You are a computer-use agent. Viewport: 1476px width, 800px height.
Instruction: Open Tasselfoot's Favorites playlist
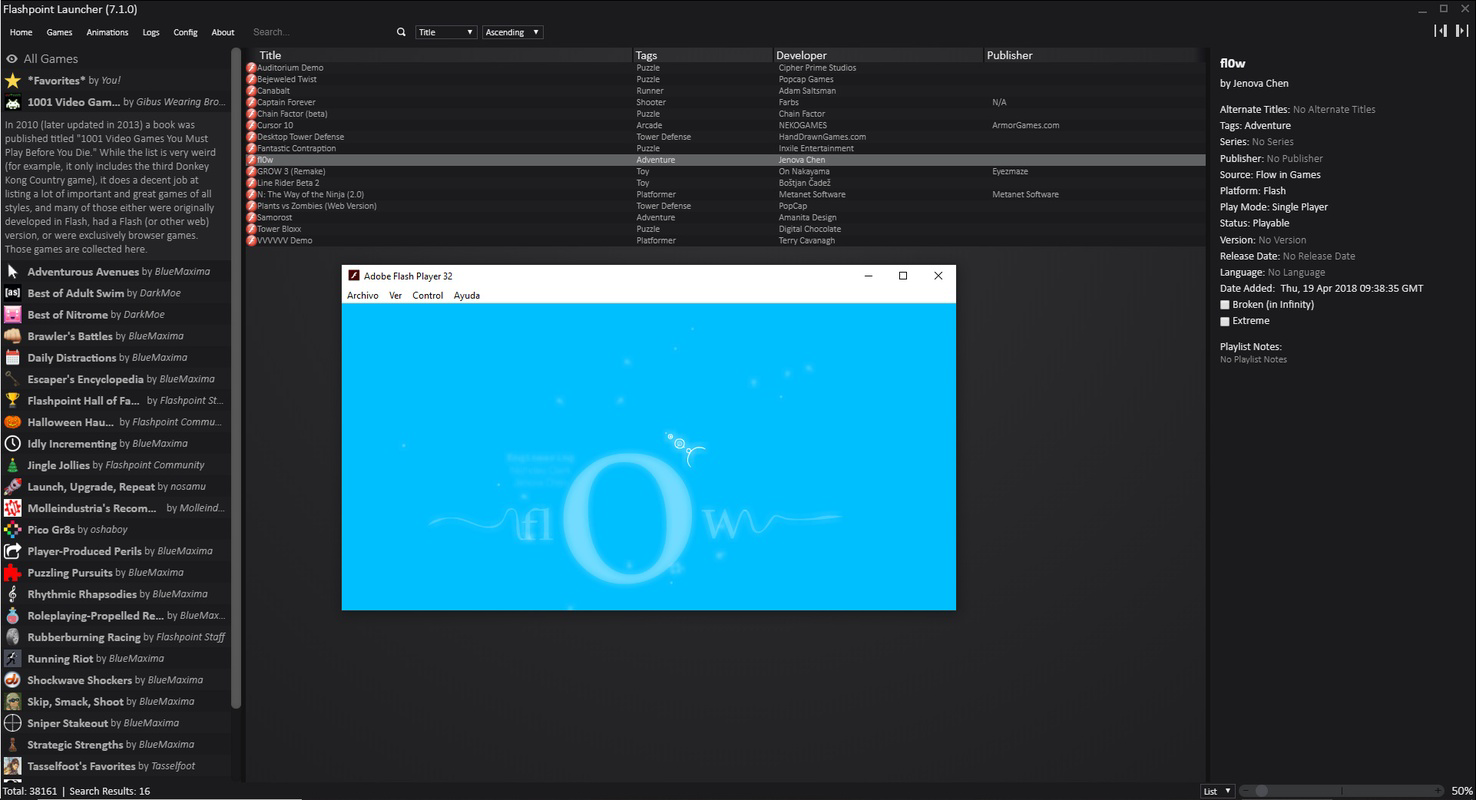point(115,766)
